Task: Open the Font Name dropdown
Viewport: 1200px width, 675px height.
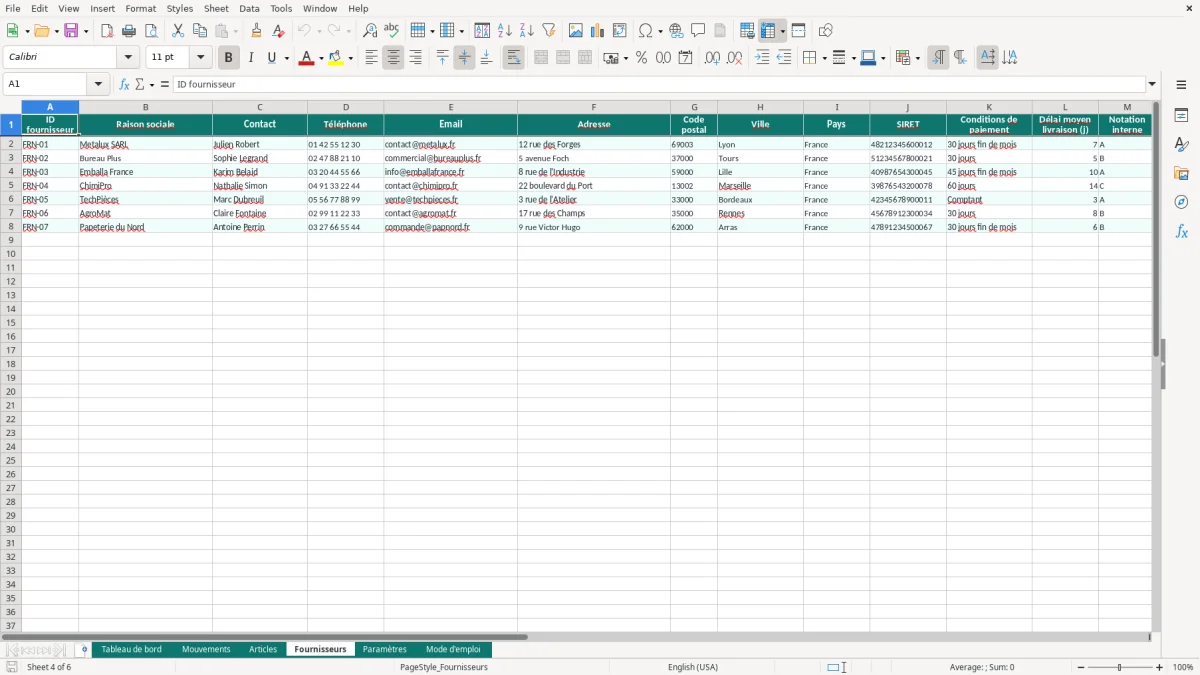Action: [x=128, y=58]
